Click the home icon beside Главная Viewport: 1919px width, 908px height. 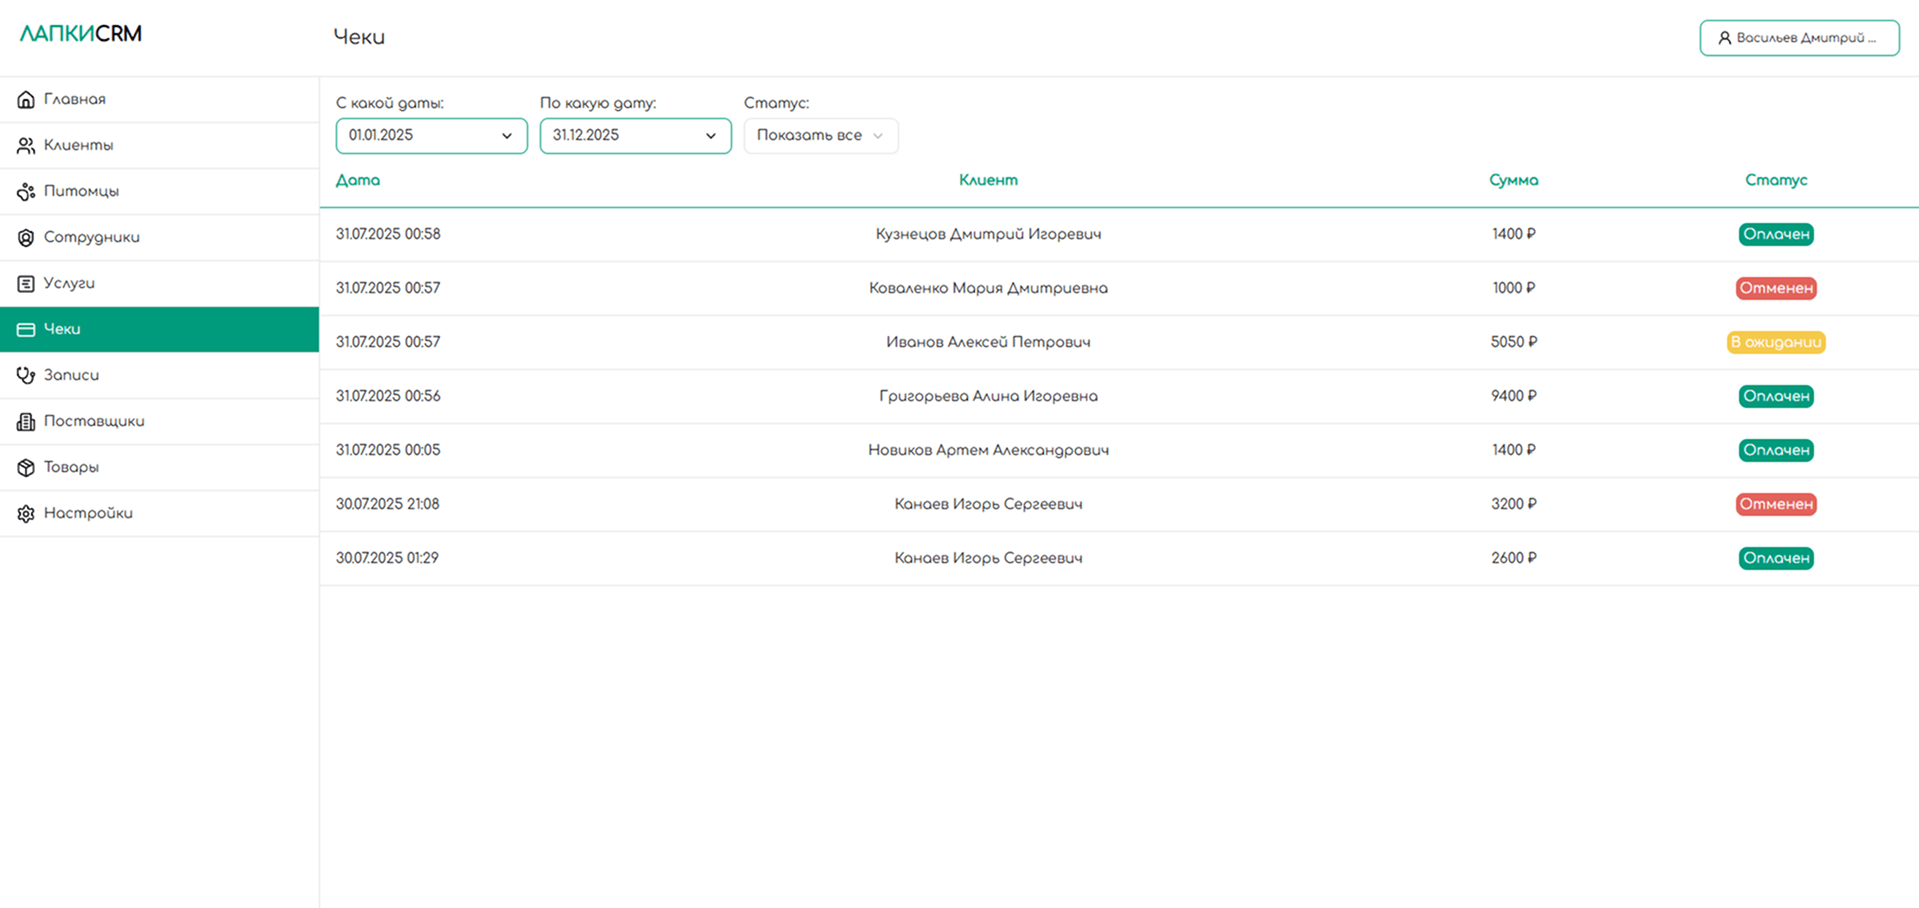(26, 100)
